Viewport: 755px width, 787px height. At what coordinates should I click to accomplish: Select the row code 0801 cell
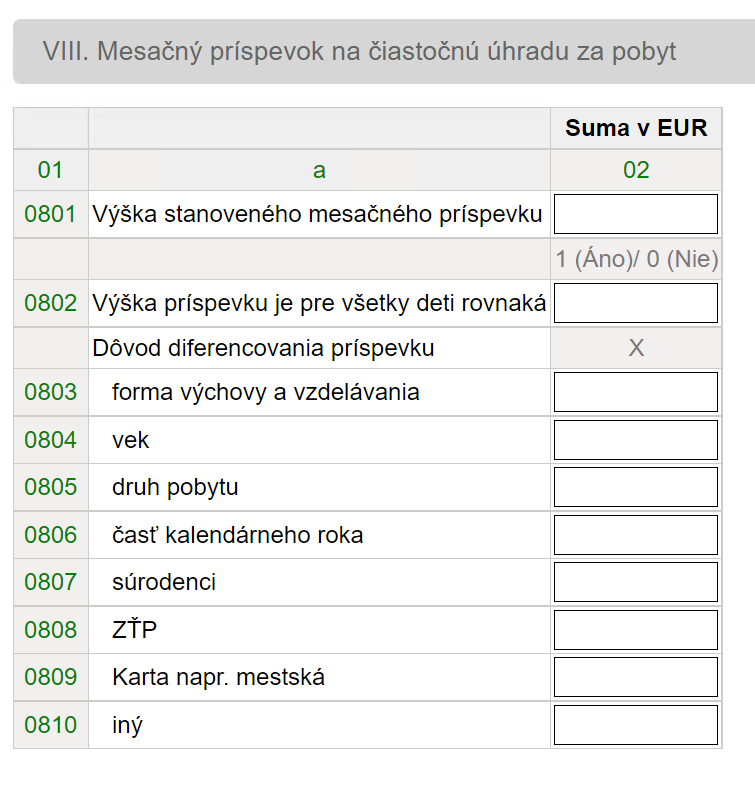coord(51,214)
